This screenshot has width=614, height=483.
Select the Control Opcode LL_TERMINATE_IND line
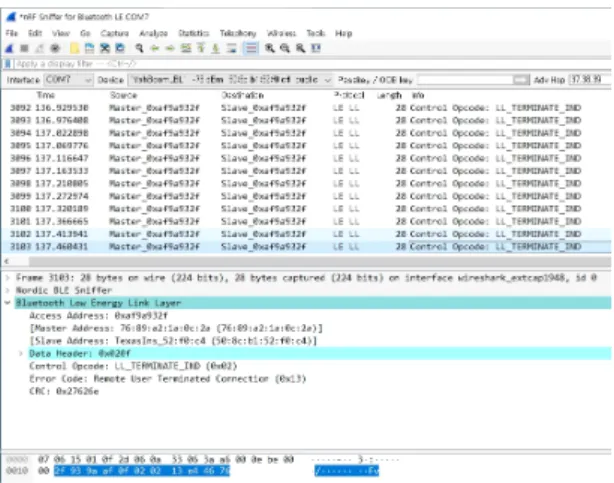pyautogui.click(x=133, y=366)
